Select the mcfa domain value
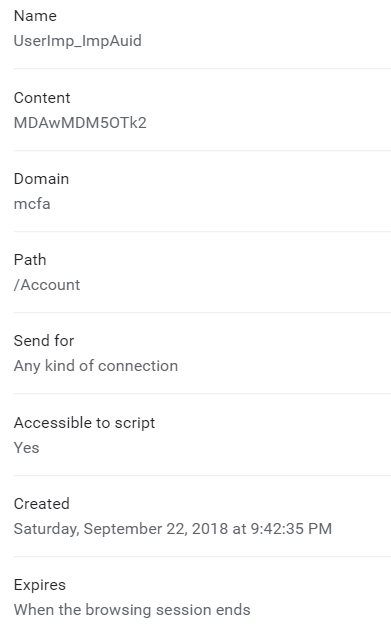391x633 pixels. coord(32,204)
